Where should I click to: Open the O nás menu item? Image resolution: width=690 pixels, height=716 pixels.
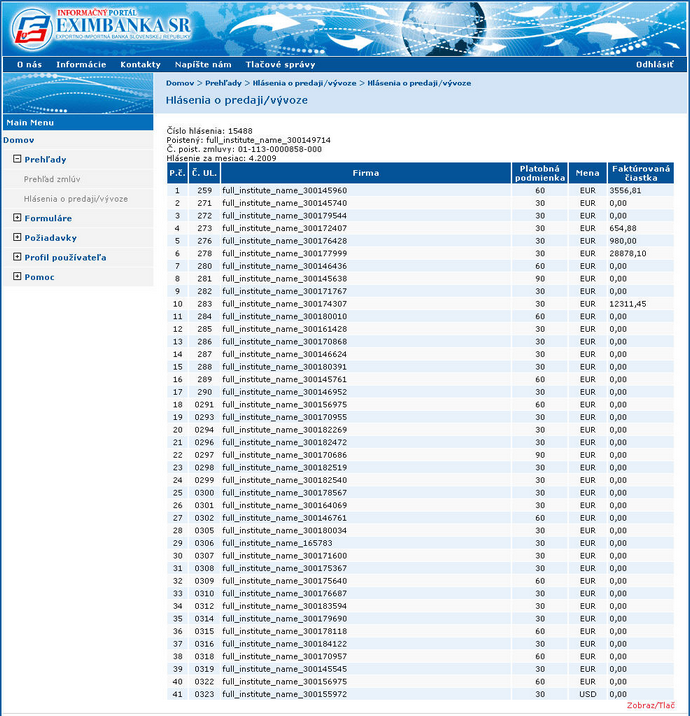pos(29,64)
